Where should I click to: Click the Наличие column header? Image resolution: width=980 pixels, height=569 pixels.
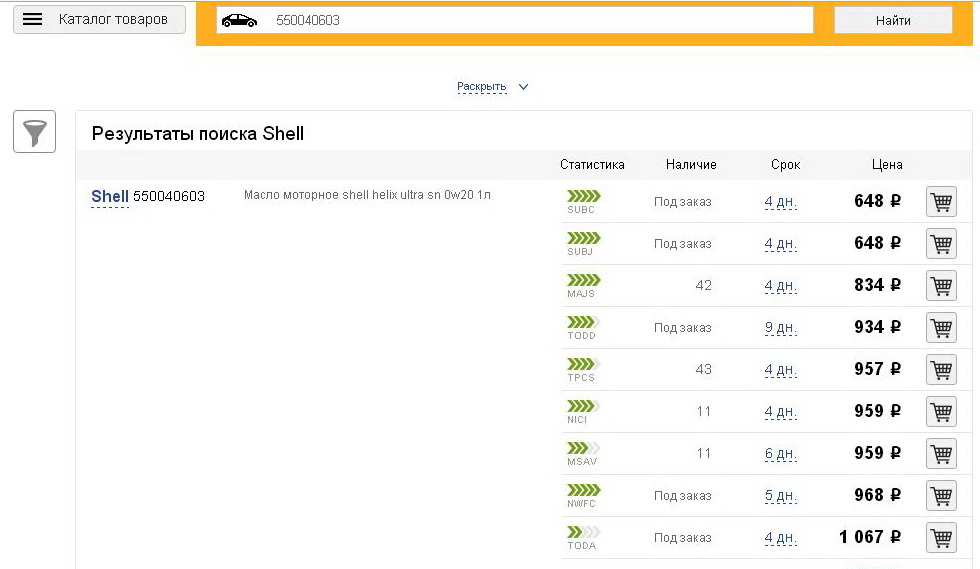coord(691,164)
